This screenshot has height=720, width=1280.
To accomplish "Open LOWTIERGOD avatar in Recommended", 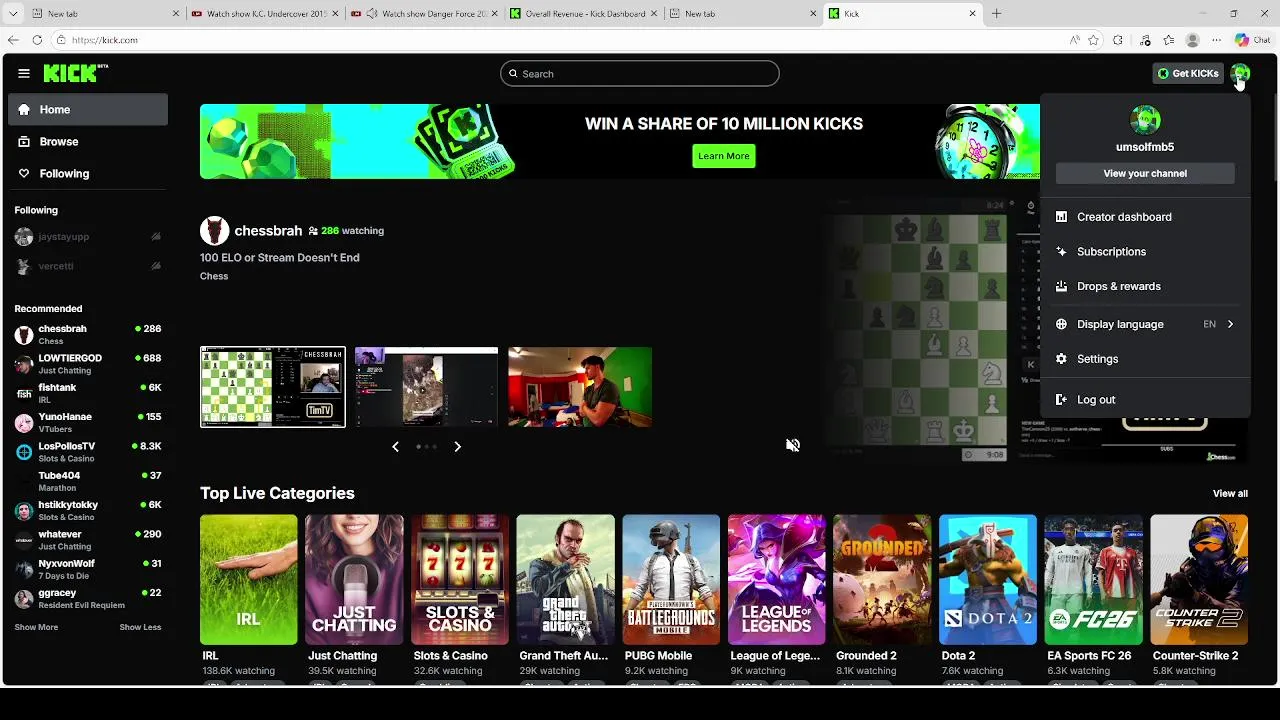I will pyautogui.click(x=24, y=364).
